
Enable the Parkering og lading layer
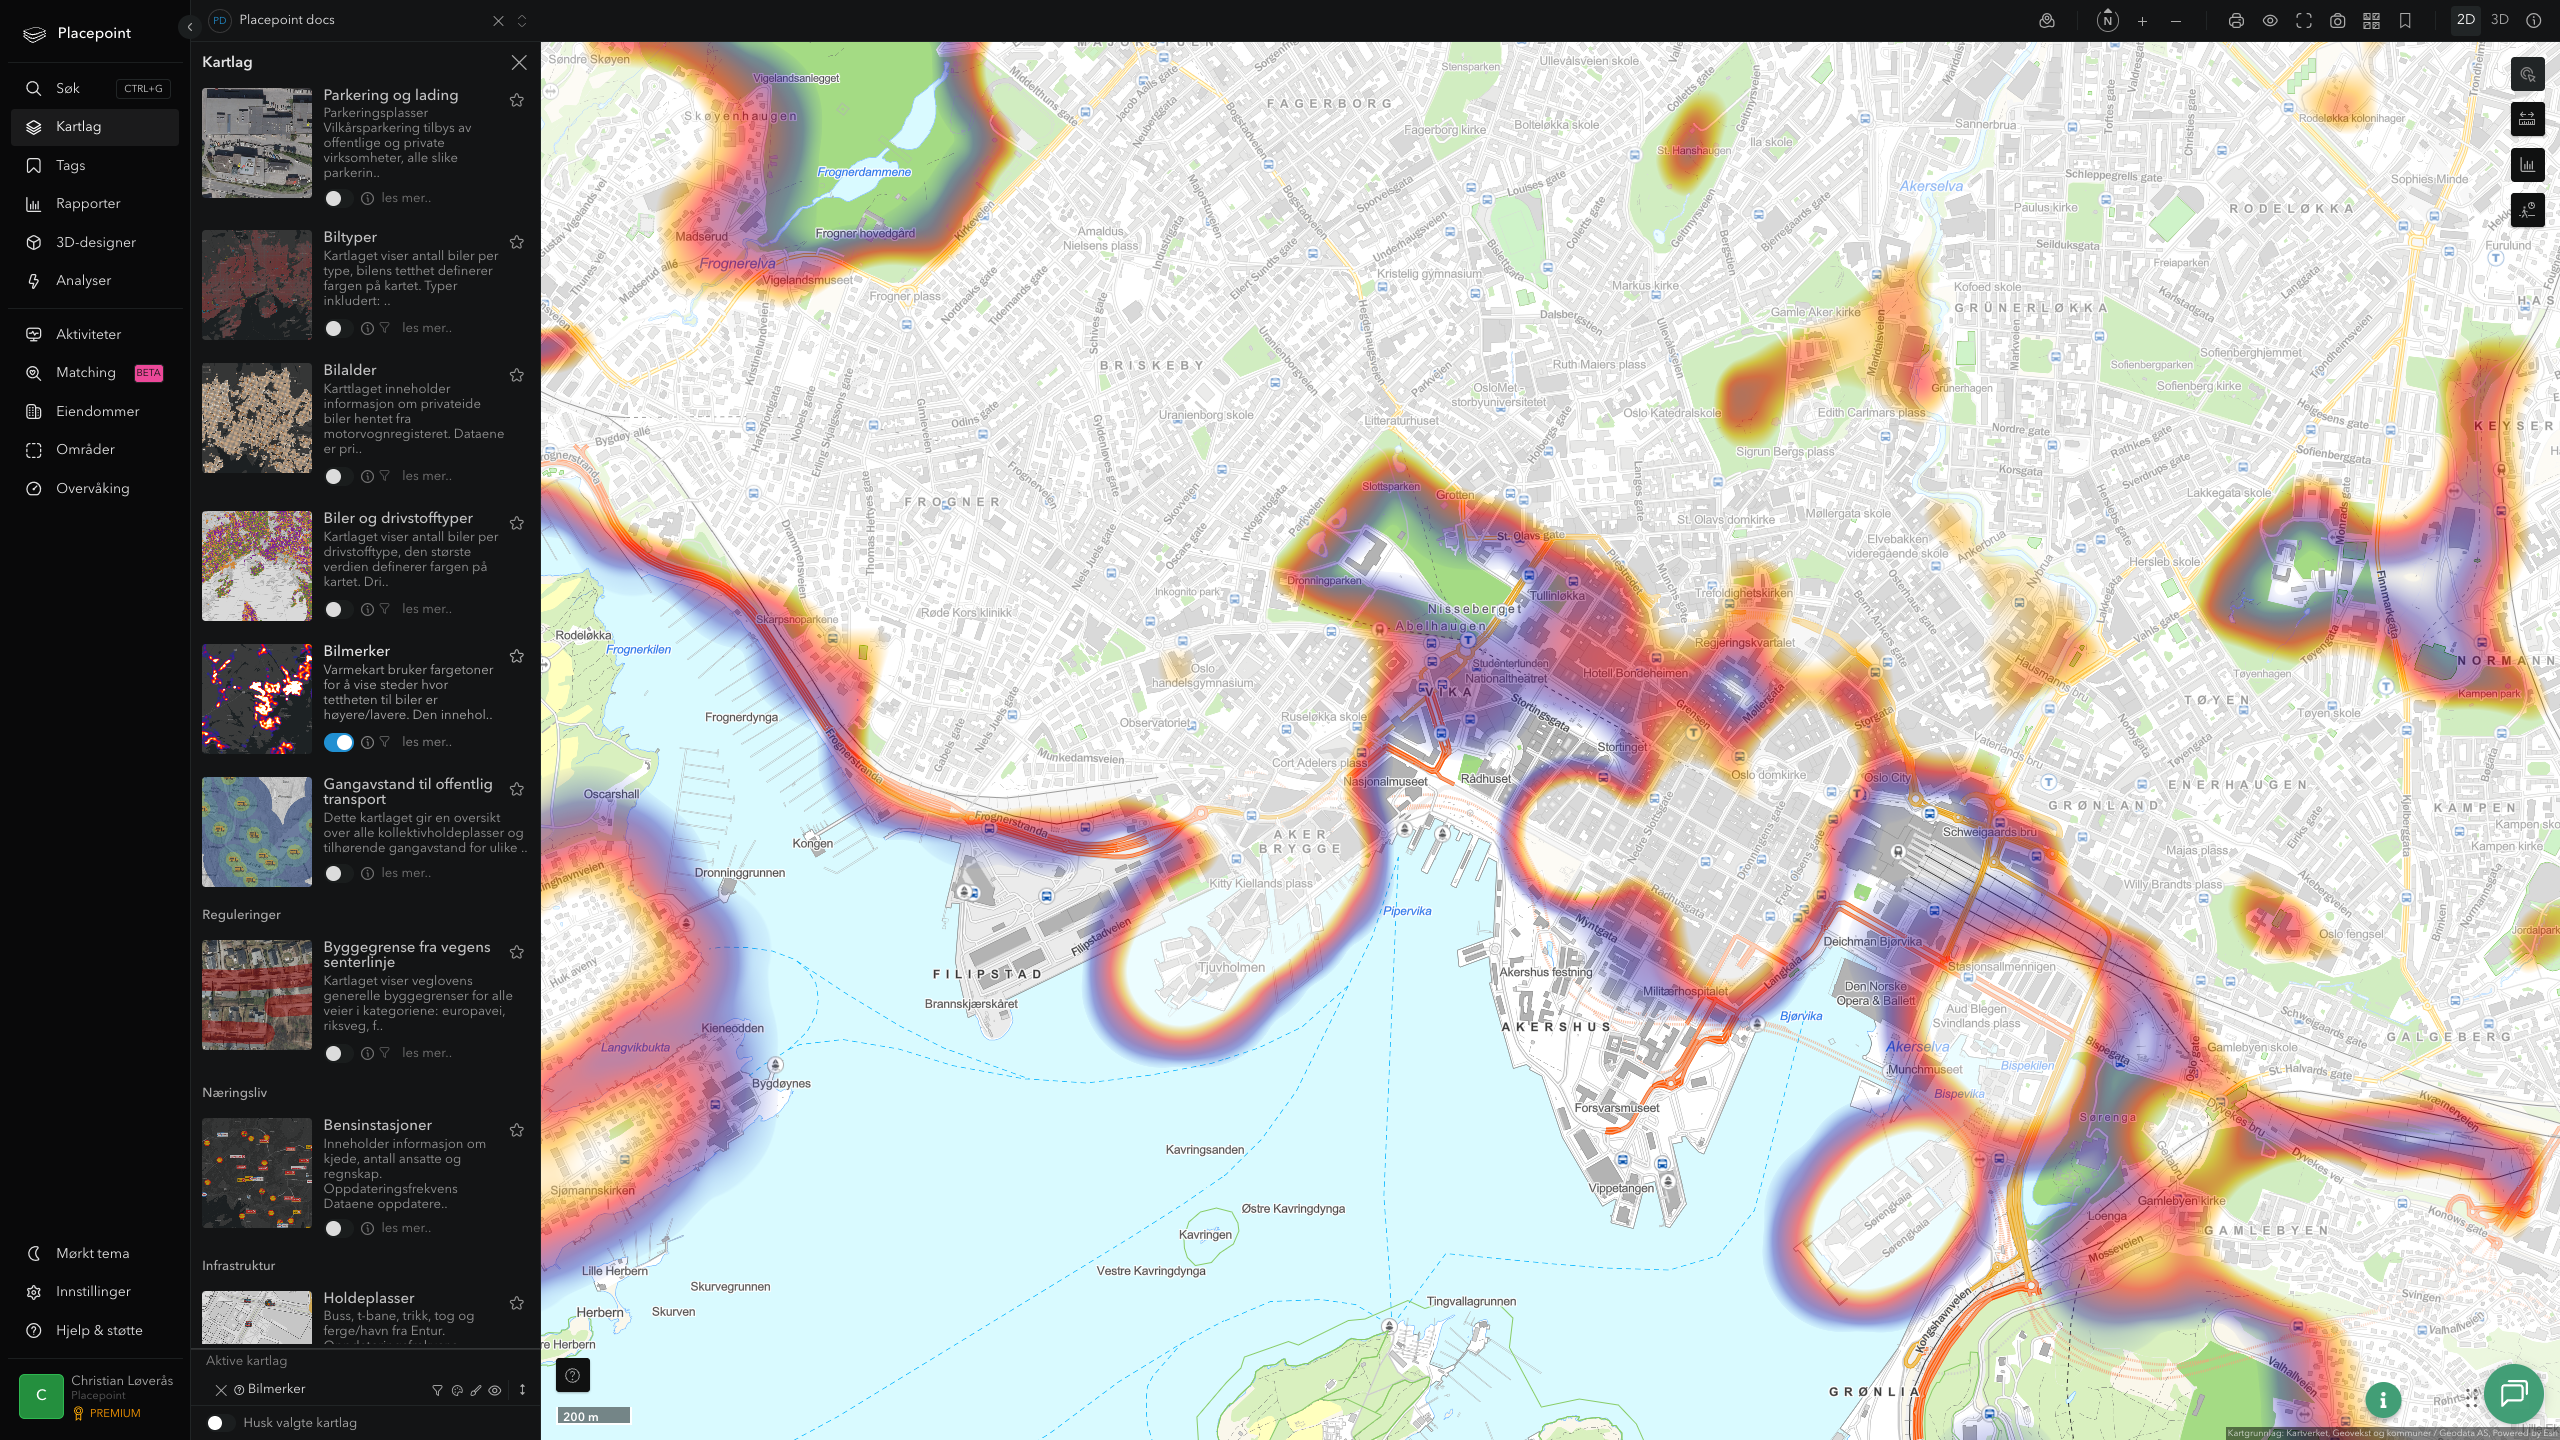pyautogui.click(x=338, y=198)
